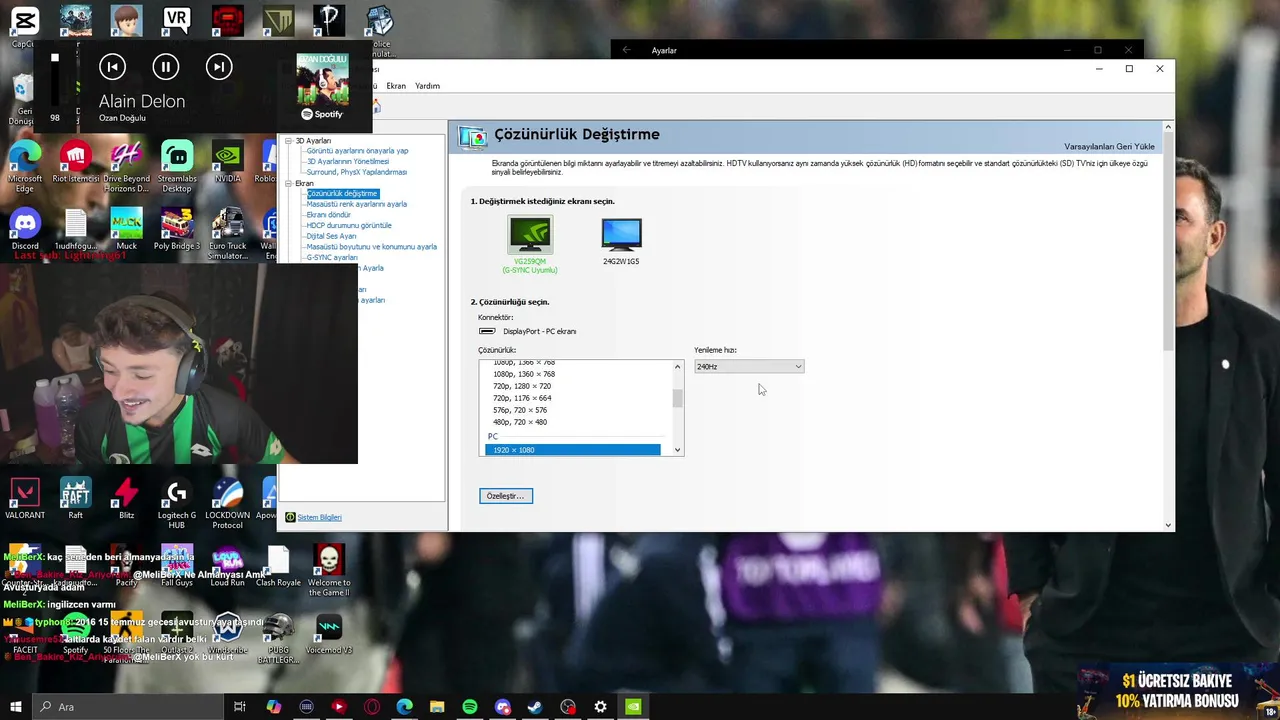Image resolution: width=1280 pixels, height=720 pixels.
Task: Open Steam from the taskbar
Action: point(535,707)
